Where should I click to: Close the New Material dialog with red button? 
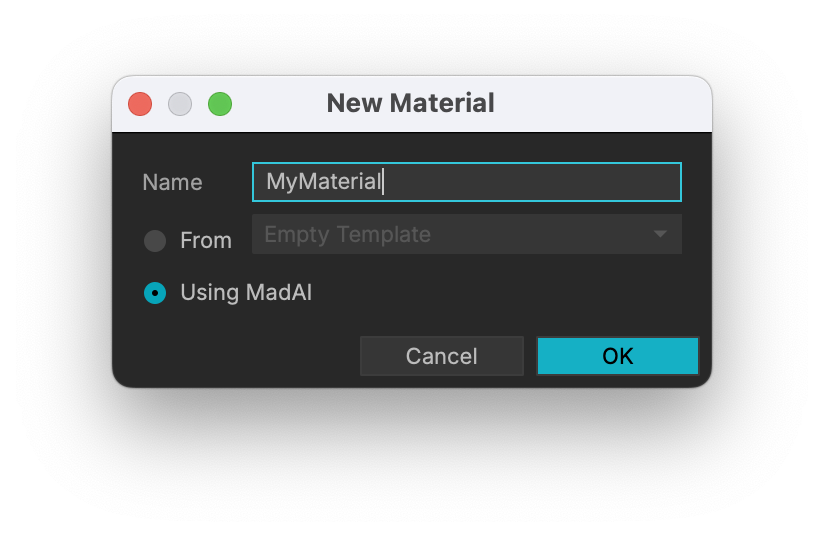coord(140,104)
